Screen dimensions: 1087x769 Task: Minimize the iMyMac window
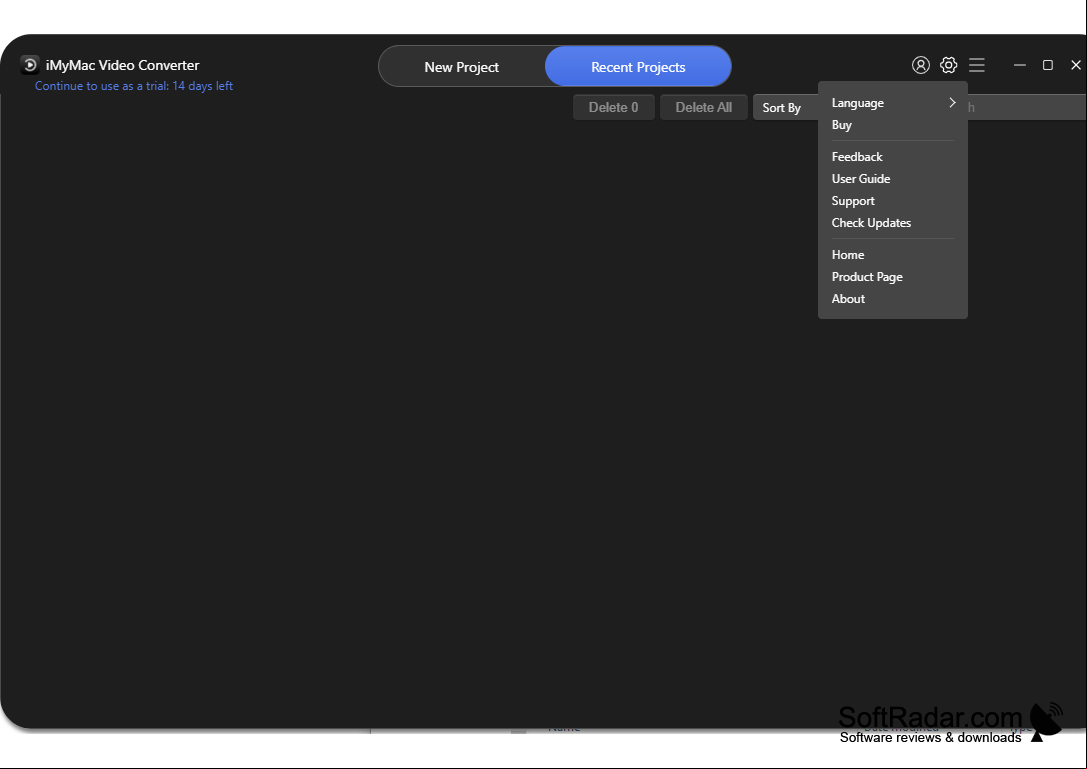(1020, 64)
